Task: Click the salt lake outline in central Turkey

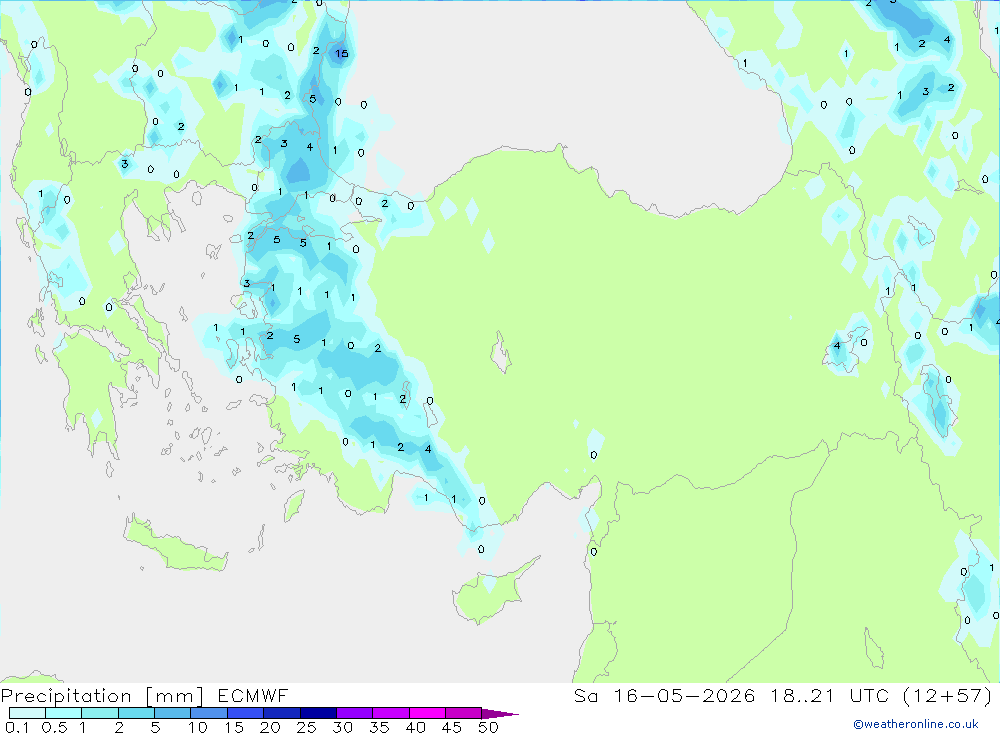Action: (501, 352)
